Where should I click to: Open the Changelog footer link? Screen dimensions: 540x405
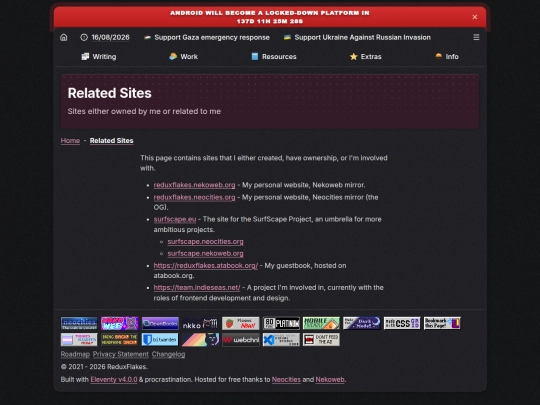coord(168,354)
